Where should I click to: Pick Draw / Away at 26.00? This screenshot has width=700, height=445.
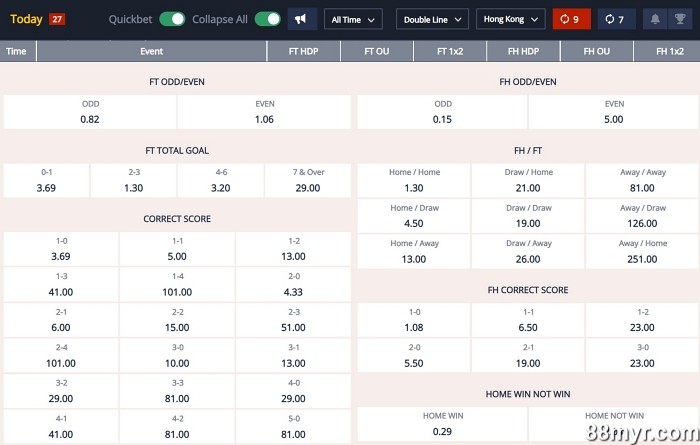[x=528, y=252]
